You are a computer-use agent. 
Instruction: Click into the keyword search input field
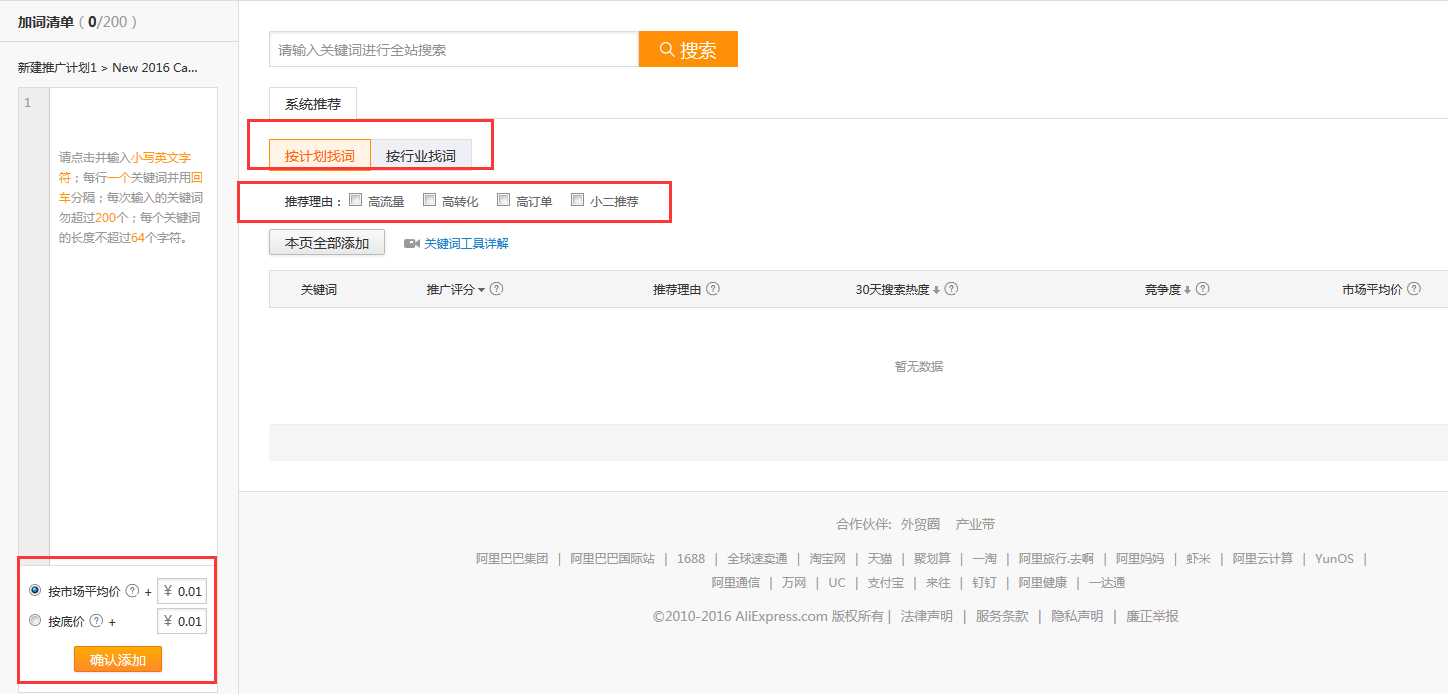[x=453, y=49]
